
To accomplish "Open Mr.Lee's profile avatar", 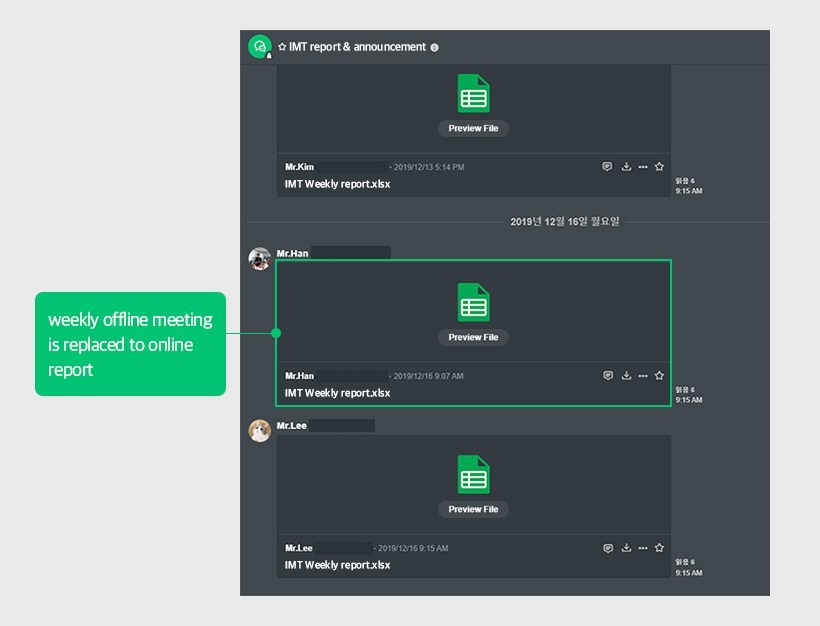I will coord(260,431).
